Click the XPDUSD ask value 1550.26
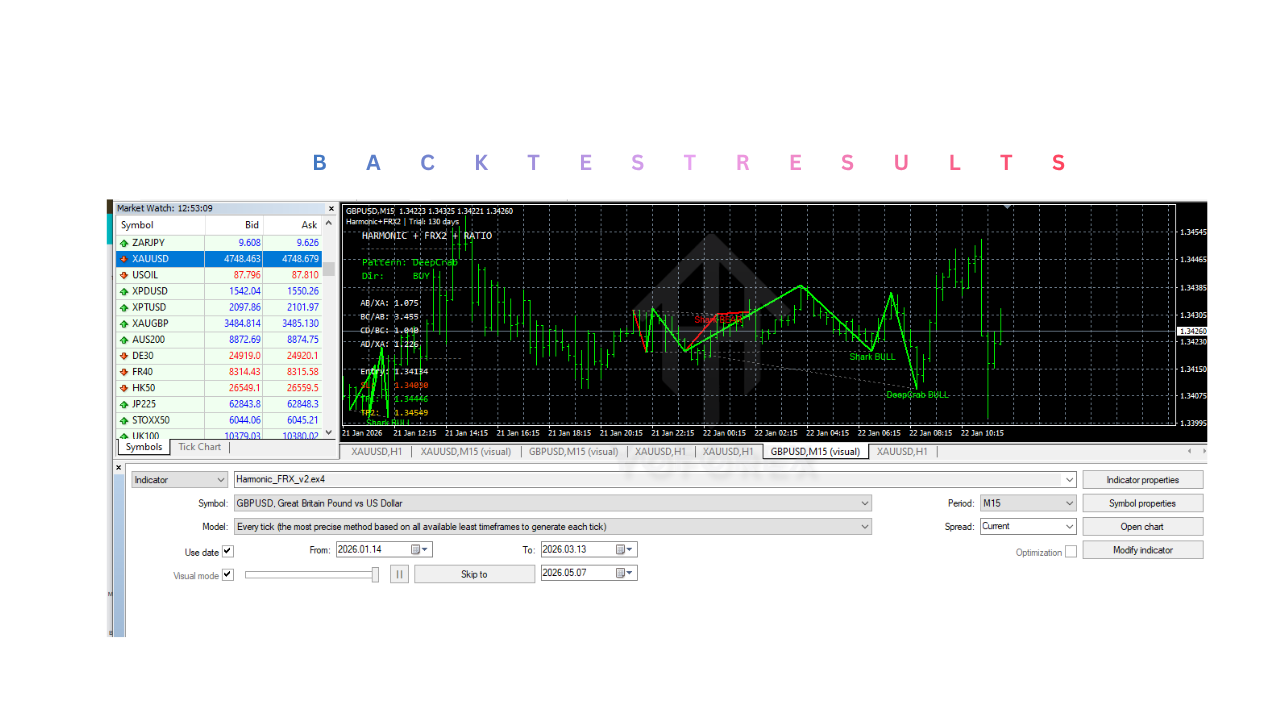1280x720 pixels. point(302,291)
